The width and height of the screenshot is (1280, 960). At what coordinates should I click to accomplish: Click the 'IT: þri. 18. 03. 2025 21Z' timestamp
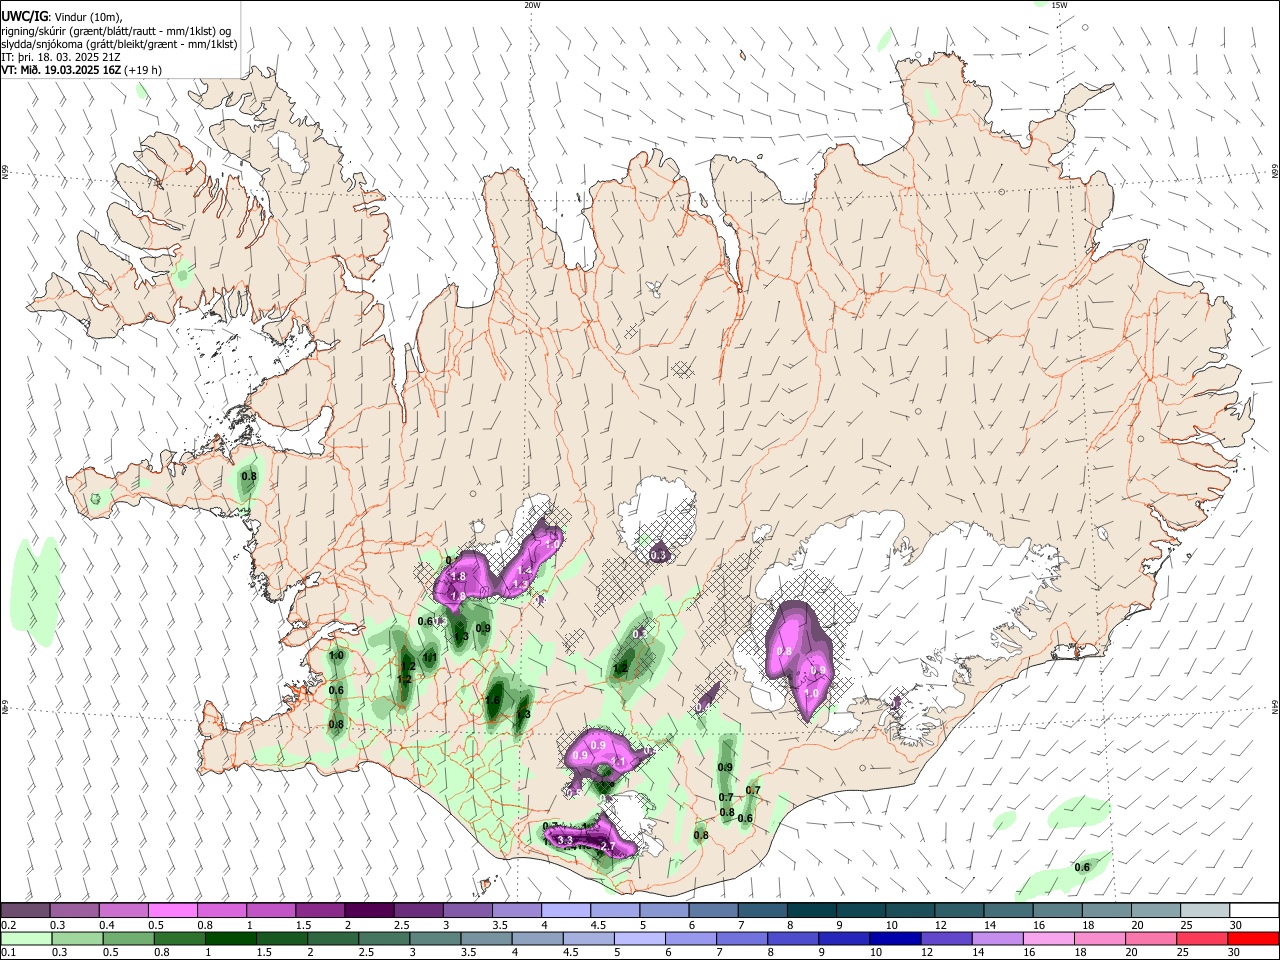tap(62, 57)
